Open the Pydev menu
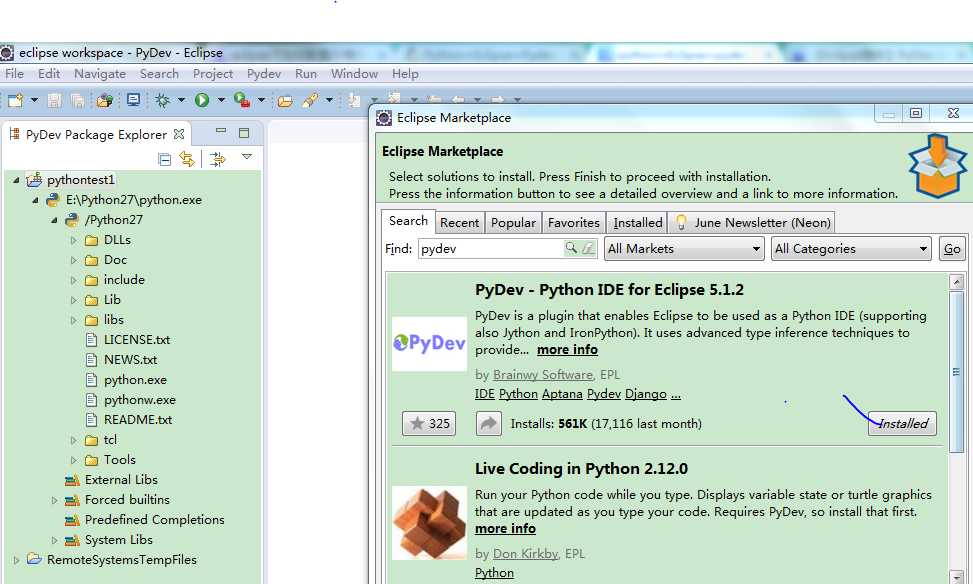 pos(264,73)
